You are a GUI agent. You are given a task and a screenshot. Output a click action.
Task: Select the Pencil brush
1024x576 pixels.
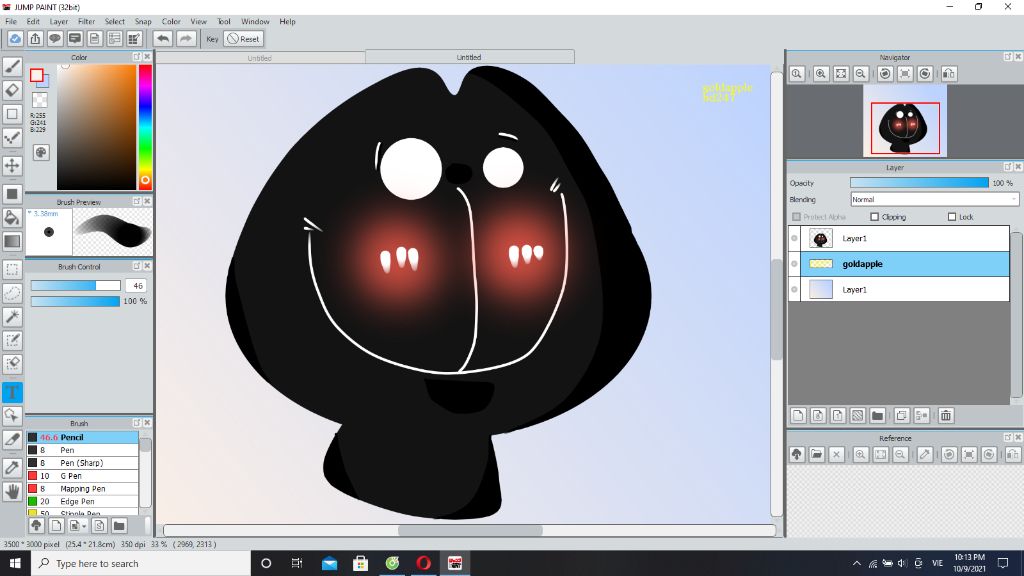(x=82, y=438)
